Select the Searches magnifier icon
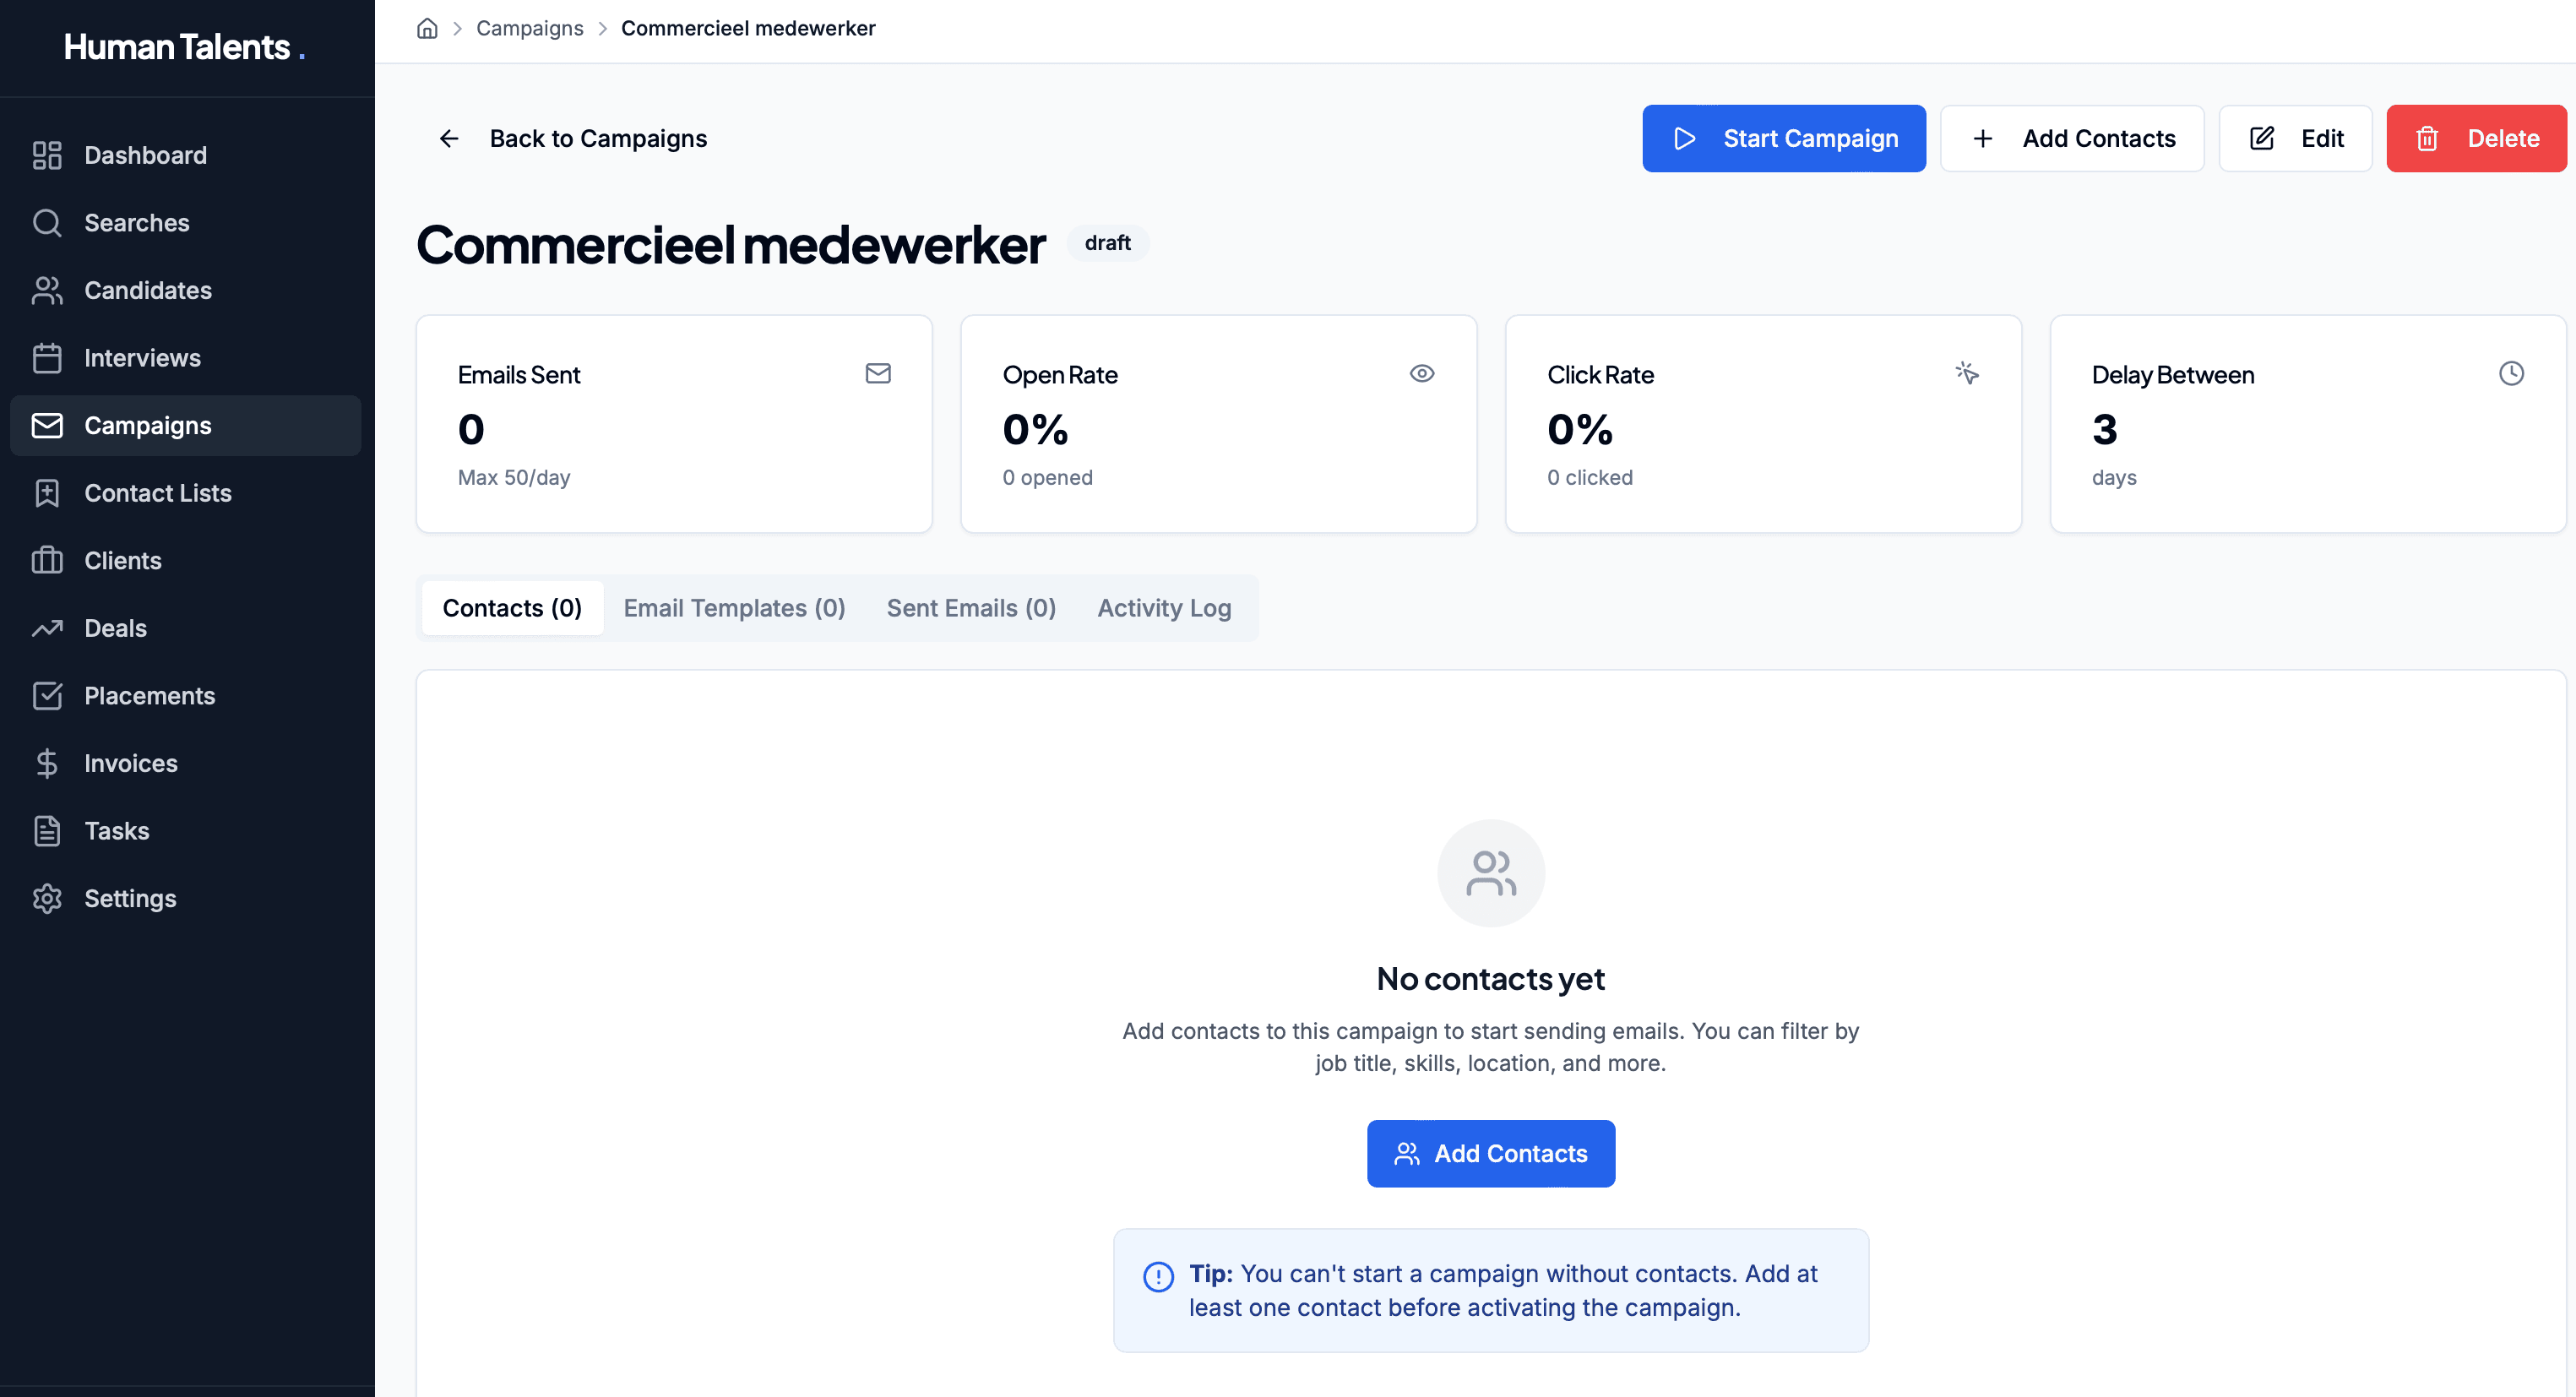 (x=47, y=222)
